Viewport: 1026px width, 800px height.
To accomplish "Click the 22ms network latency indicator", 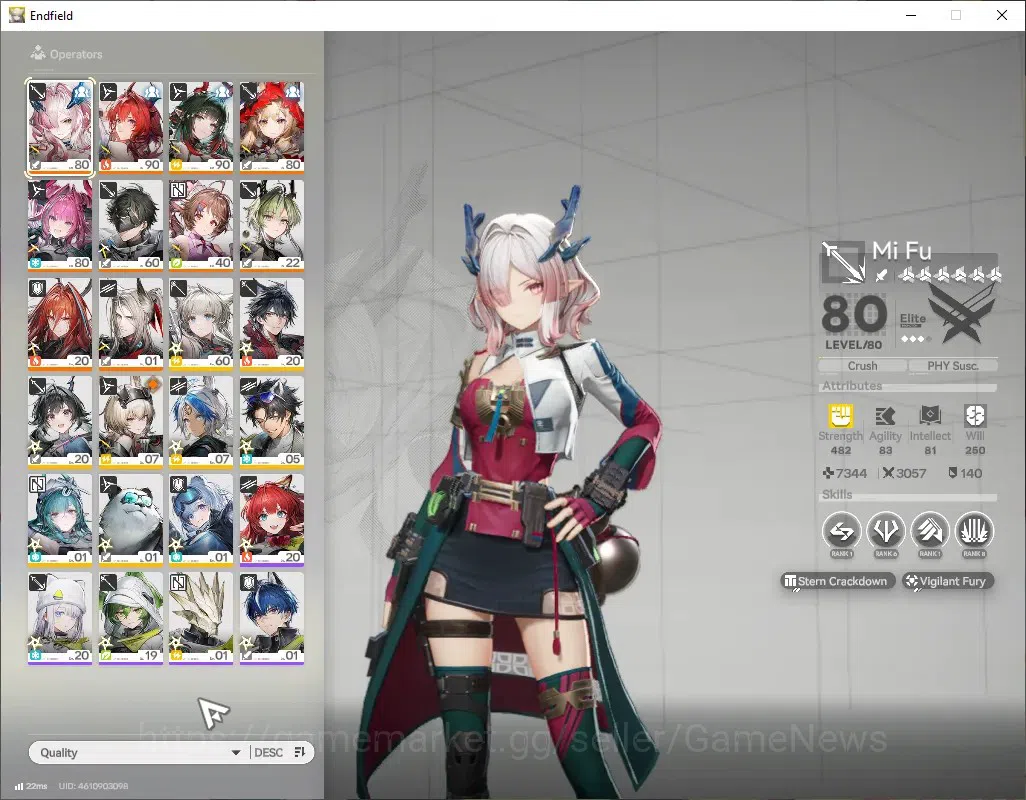I will [x=31, y=786].
